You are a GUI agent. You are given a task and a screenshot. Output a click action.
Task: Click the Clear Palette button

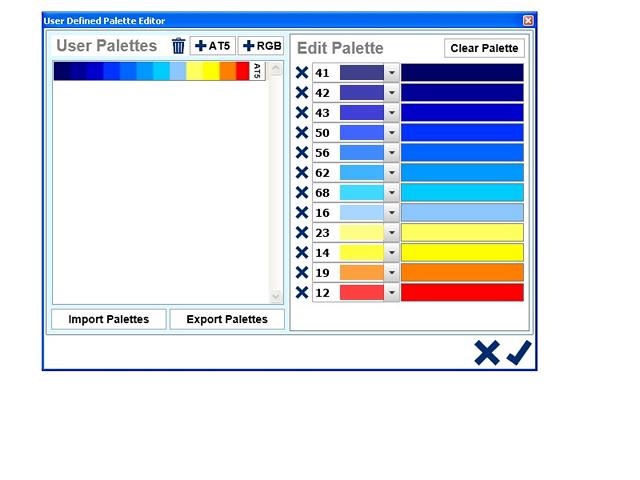pos(484,48)
